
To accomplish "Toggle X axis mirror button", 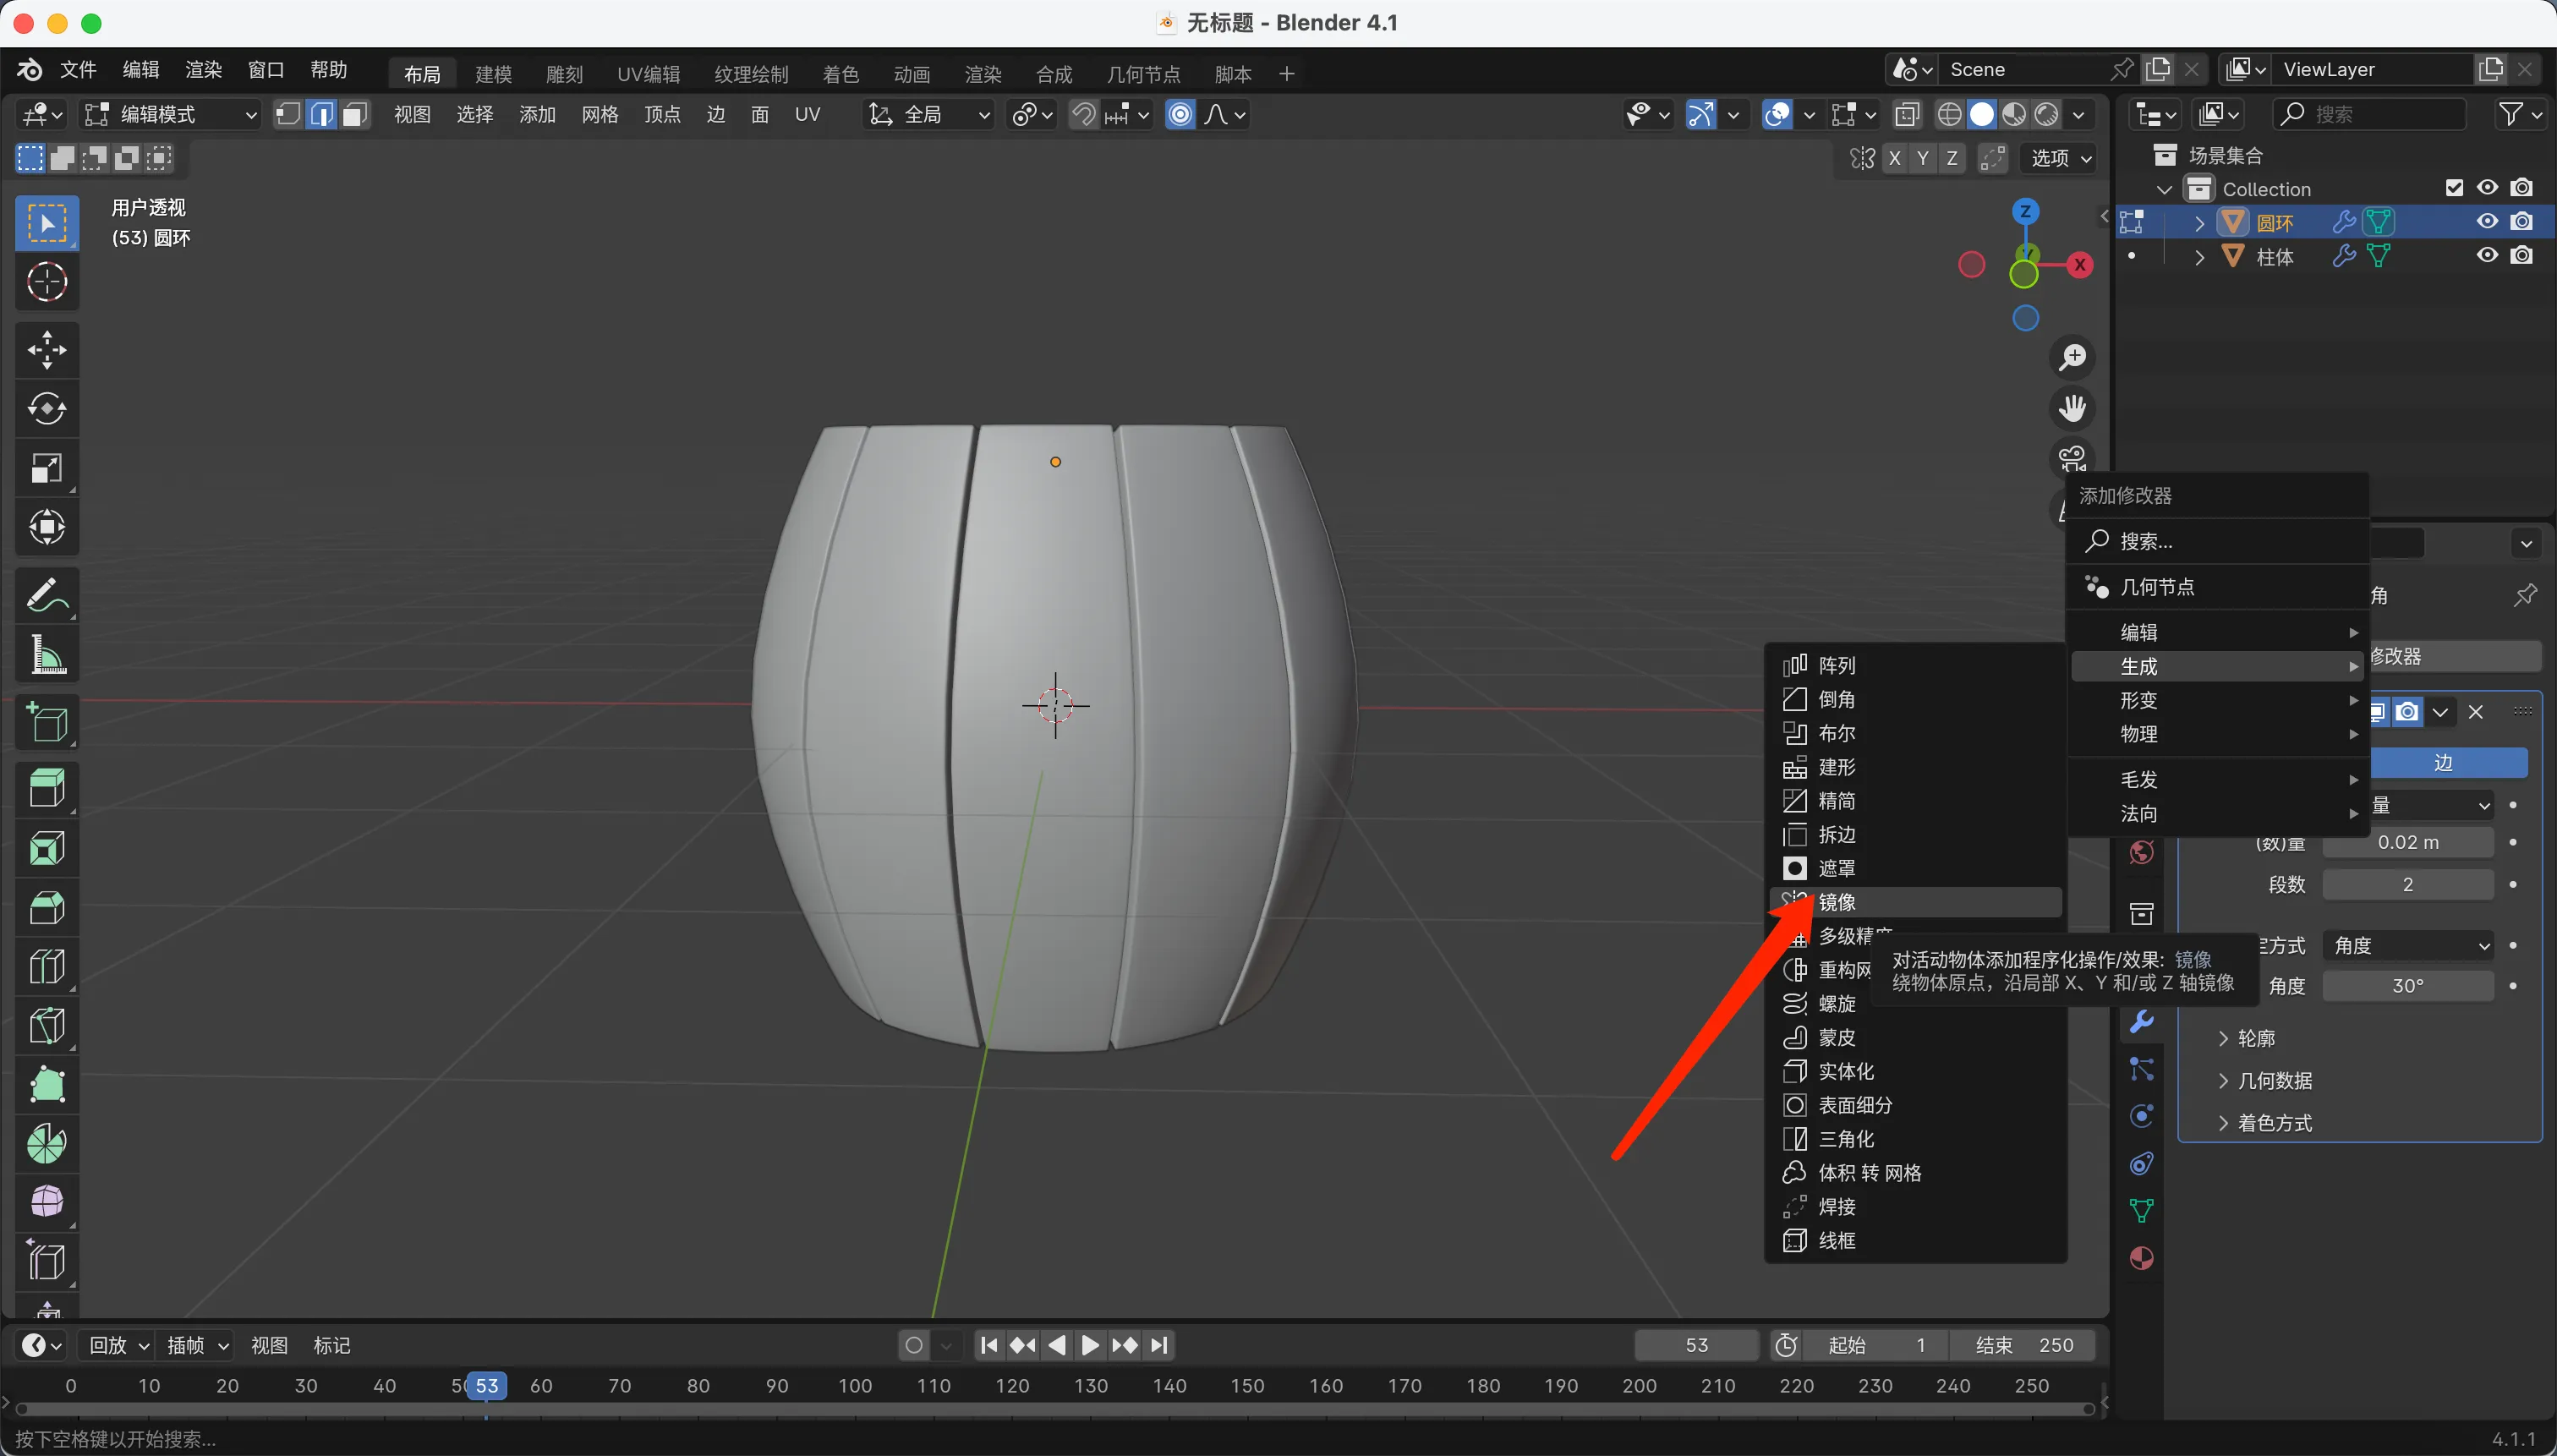I will tap(1894, 158).
